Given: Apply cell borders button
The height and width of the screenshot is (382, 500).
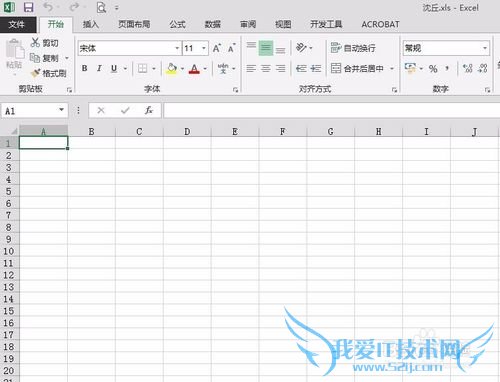Looking at the screenshot, I should point(143,68).
